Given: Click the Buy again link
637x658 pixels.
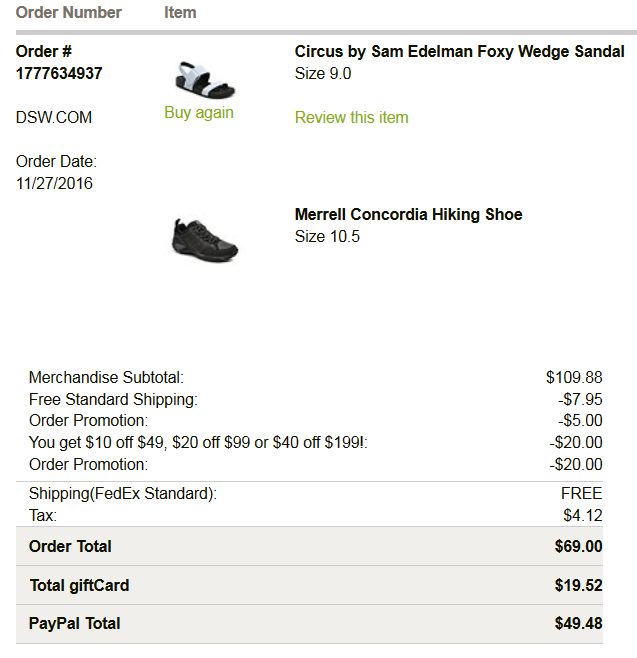Looking at the screenshot, I should click(x=199, y=113).
